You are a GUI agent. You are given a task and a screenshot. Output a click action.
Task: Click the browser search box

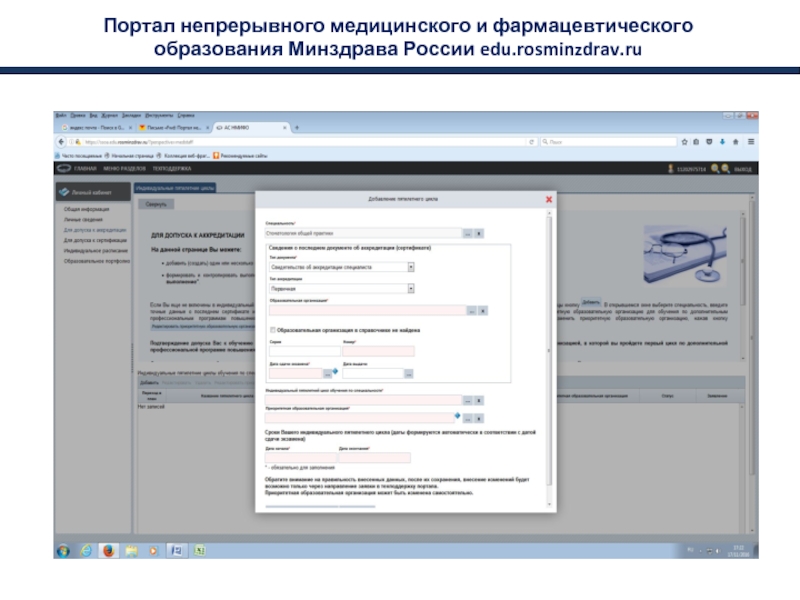pos(608,142)
